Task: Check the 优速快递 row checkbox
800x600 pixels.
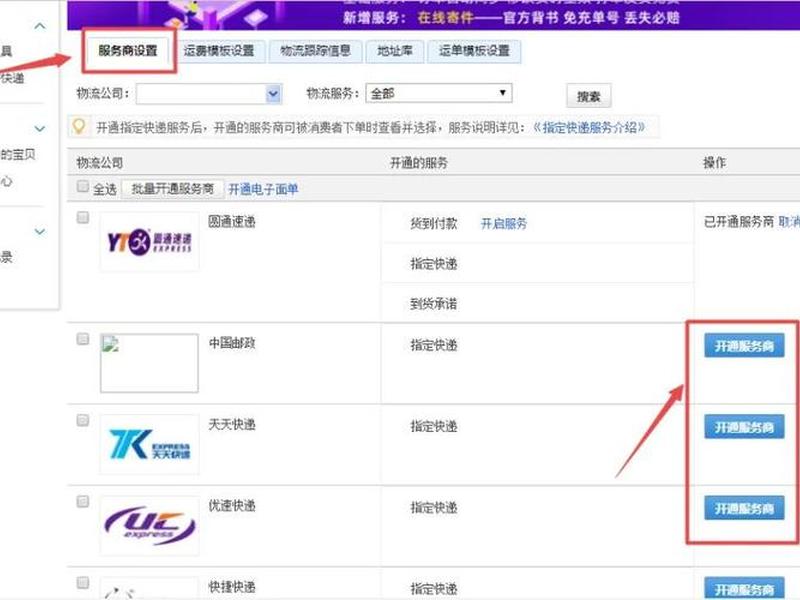Action: [83, 502]
